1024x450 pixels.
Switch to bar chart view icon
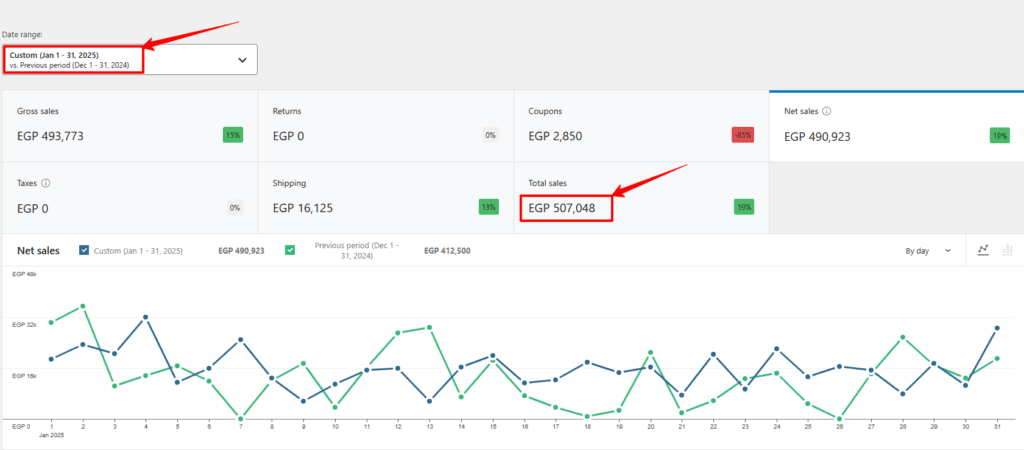1008,250
